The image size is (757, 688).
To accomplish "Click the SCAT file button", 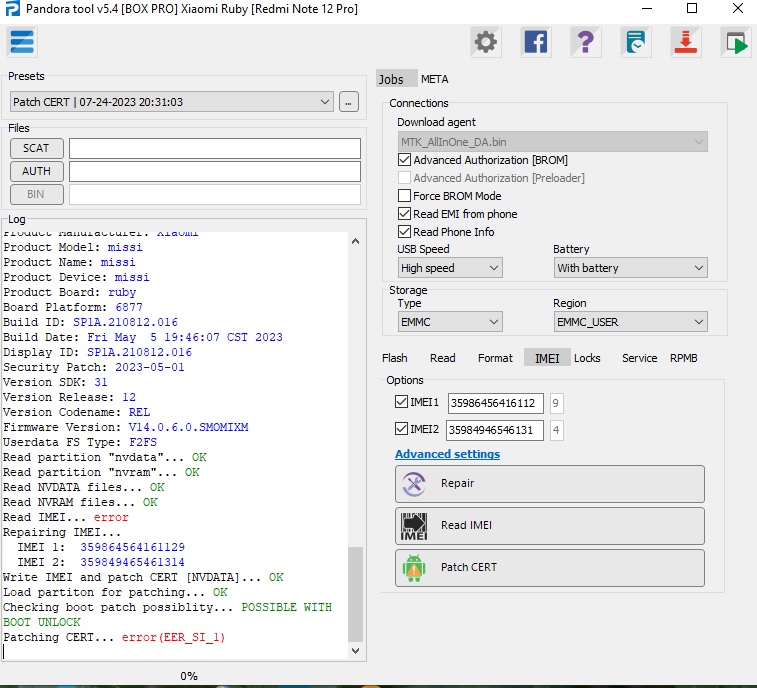I will pos(36,148).
